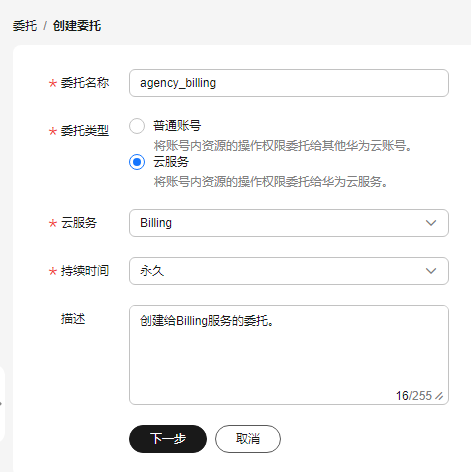Open the 永久 duration dropdown
Screen dimensions: 471x472
(289, 271)
